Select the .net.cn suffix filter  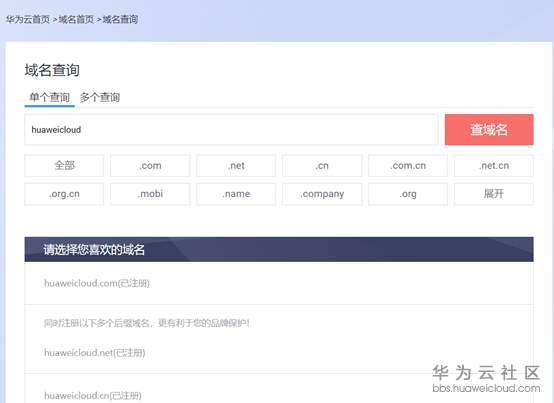[x=494, y=165]
